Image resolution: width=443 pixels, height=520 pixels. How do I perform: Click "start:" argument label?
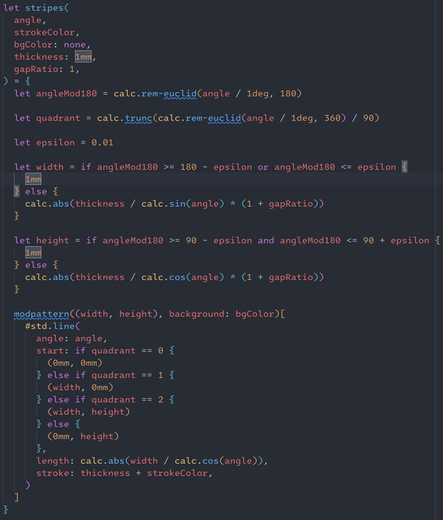tap(52, 351)
